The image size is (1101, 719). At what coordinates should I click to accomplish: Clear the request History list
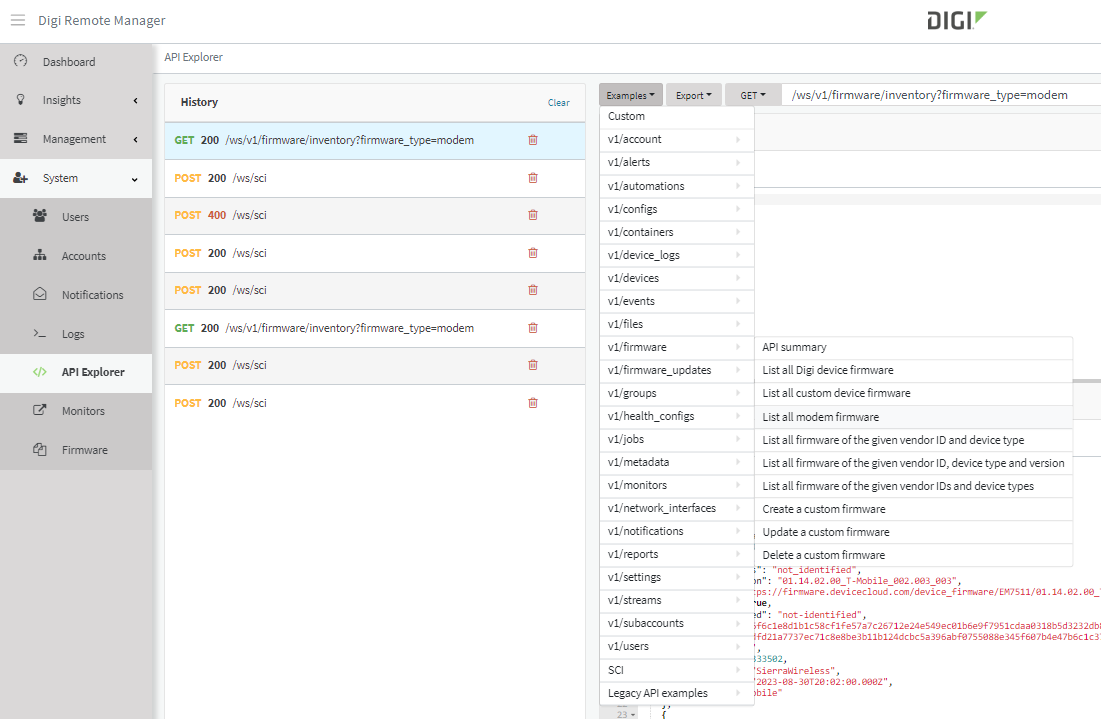559,103
